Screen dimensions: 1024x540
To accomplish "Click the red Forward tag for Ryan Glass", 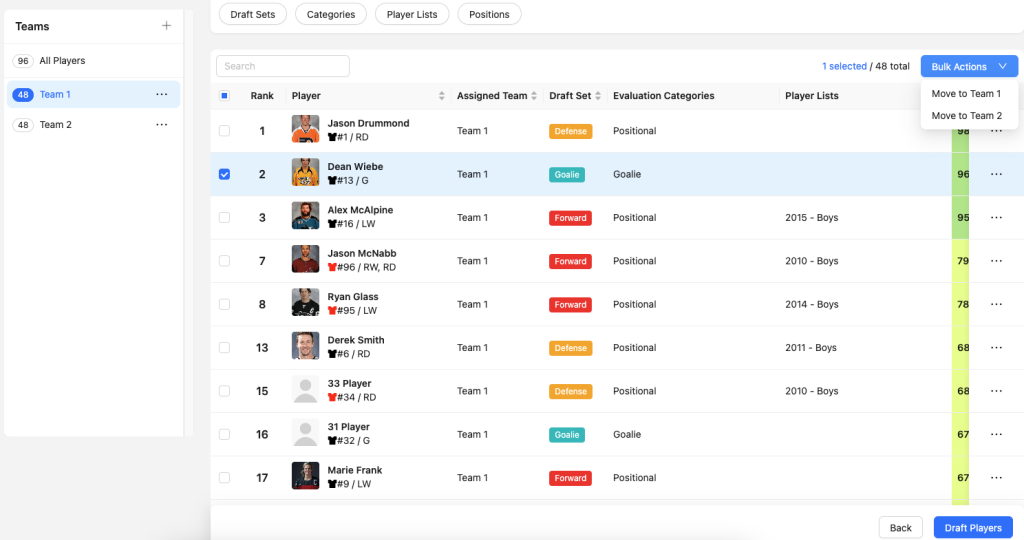I will point(570,305).
